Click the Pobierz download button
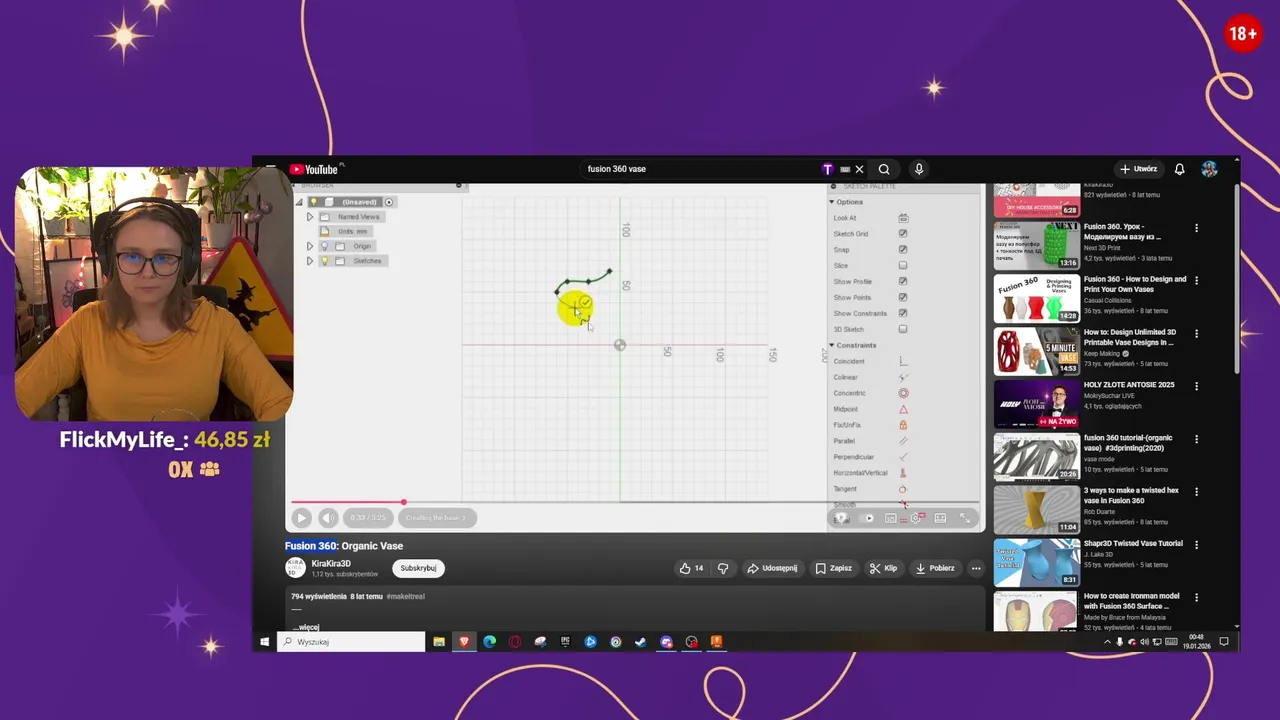Screen dimensions: 1280x720 (935, 568)
